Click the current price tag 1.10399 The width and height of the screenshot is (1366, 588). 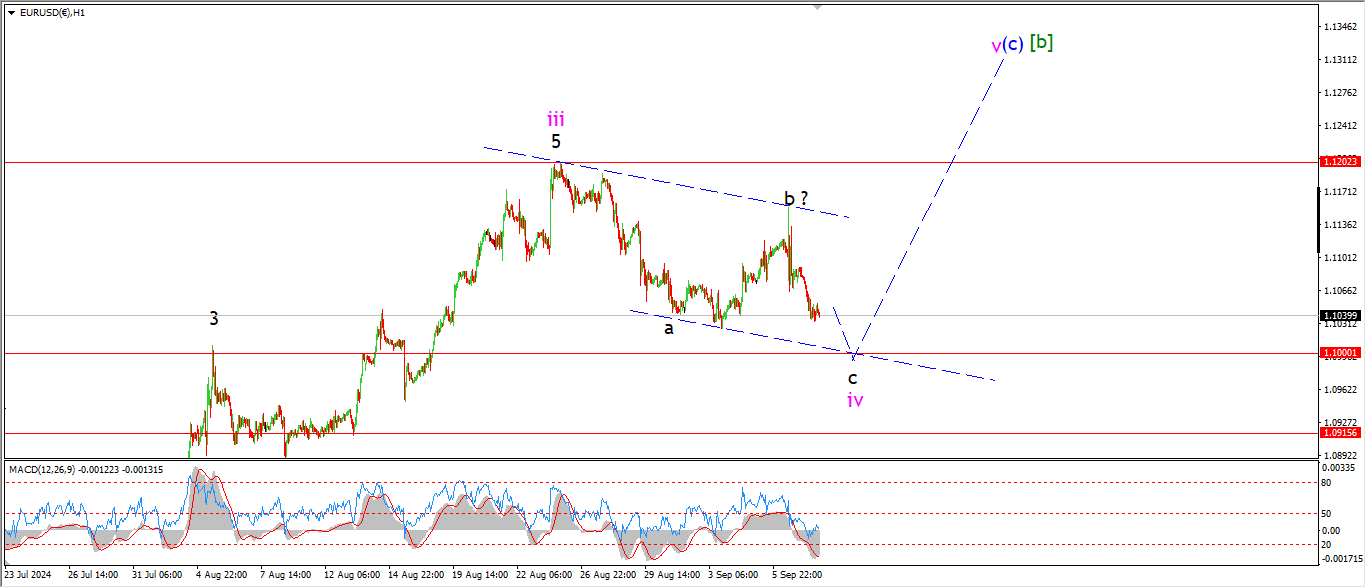[1339, 315]
